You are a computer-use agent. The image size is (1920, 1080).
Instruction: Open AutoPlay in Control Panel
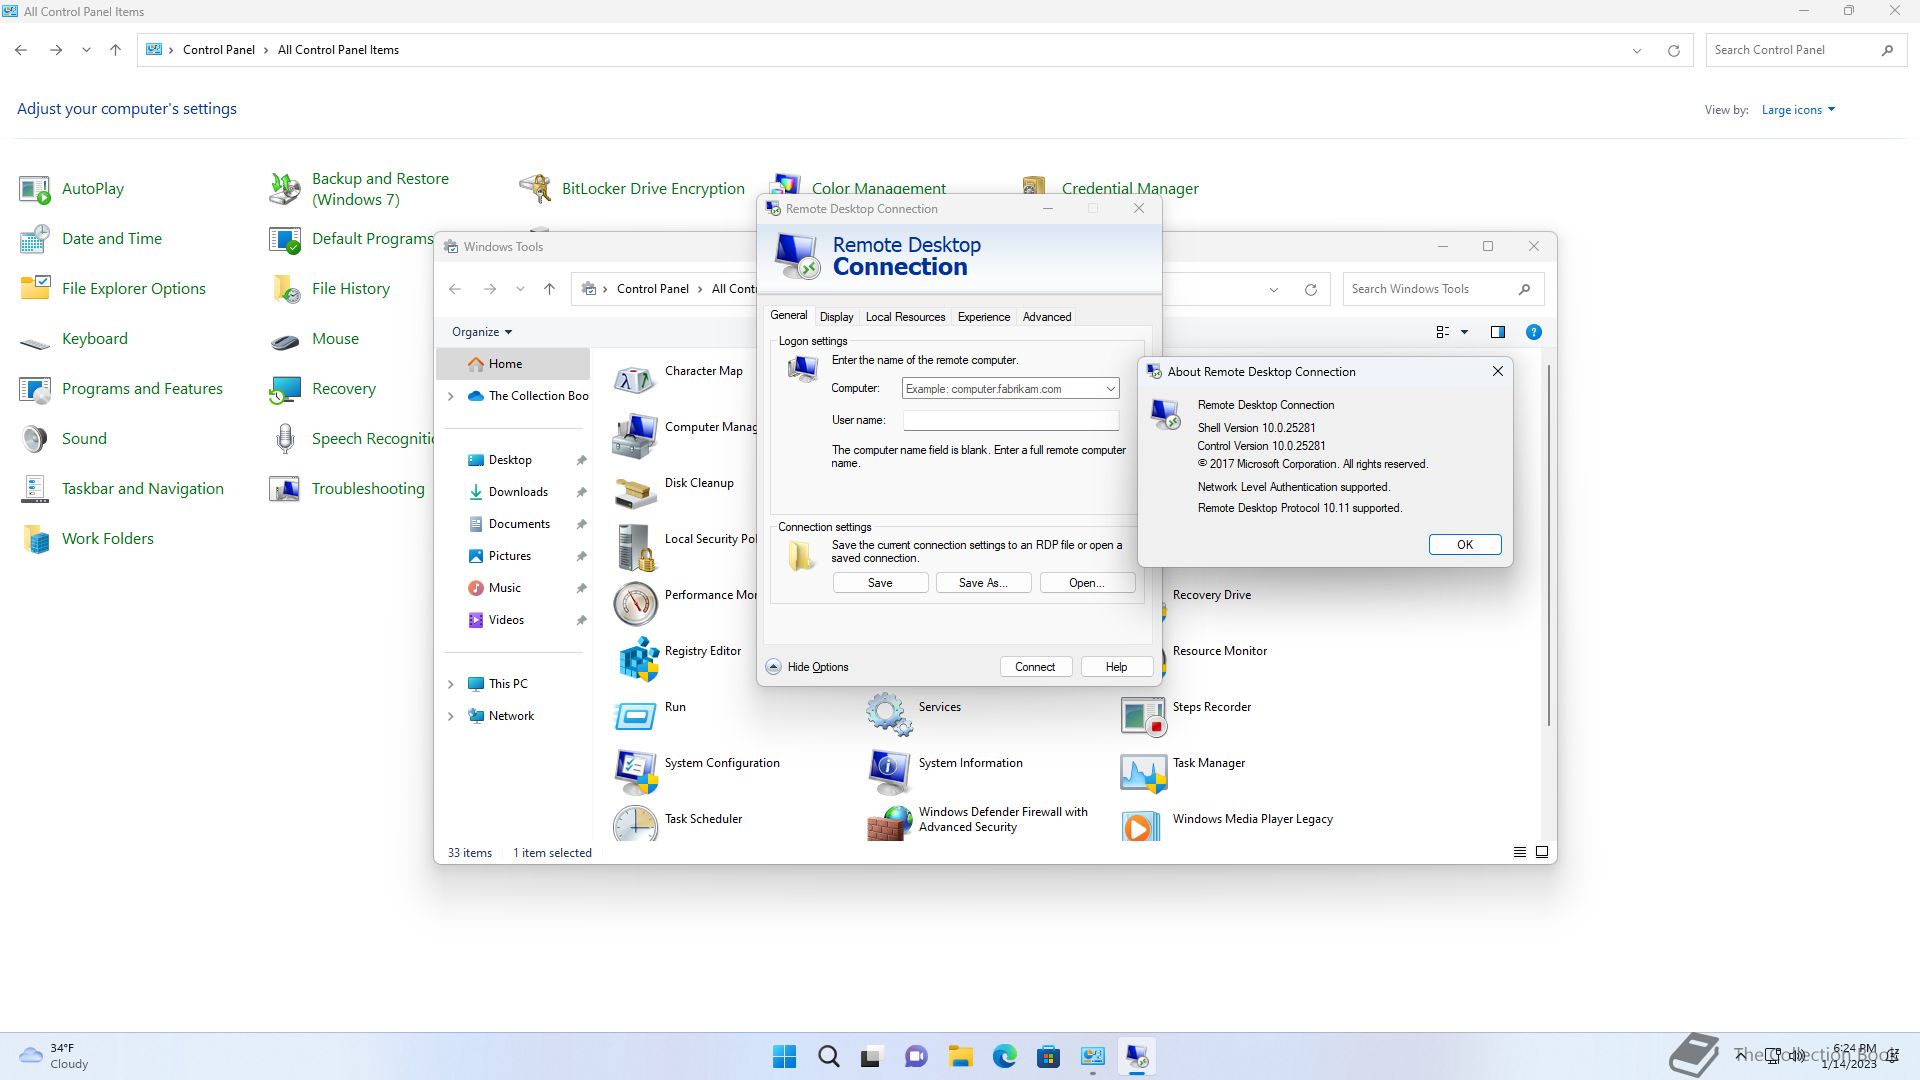[72, 189]
